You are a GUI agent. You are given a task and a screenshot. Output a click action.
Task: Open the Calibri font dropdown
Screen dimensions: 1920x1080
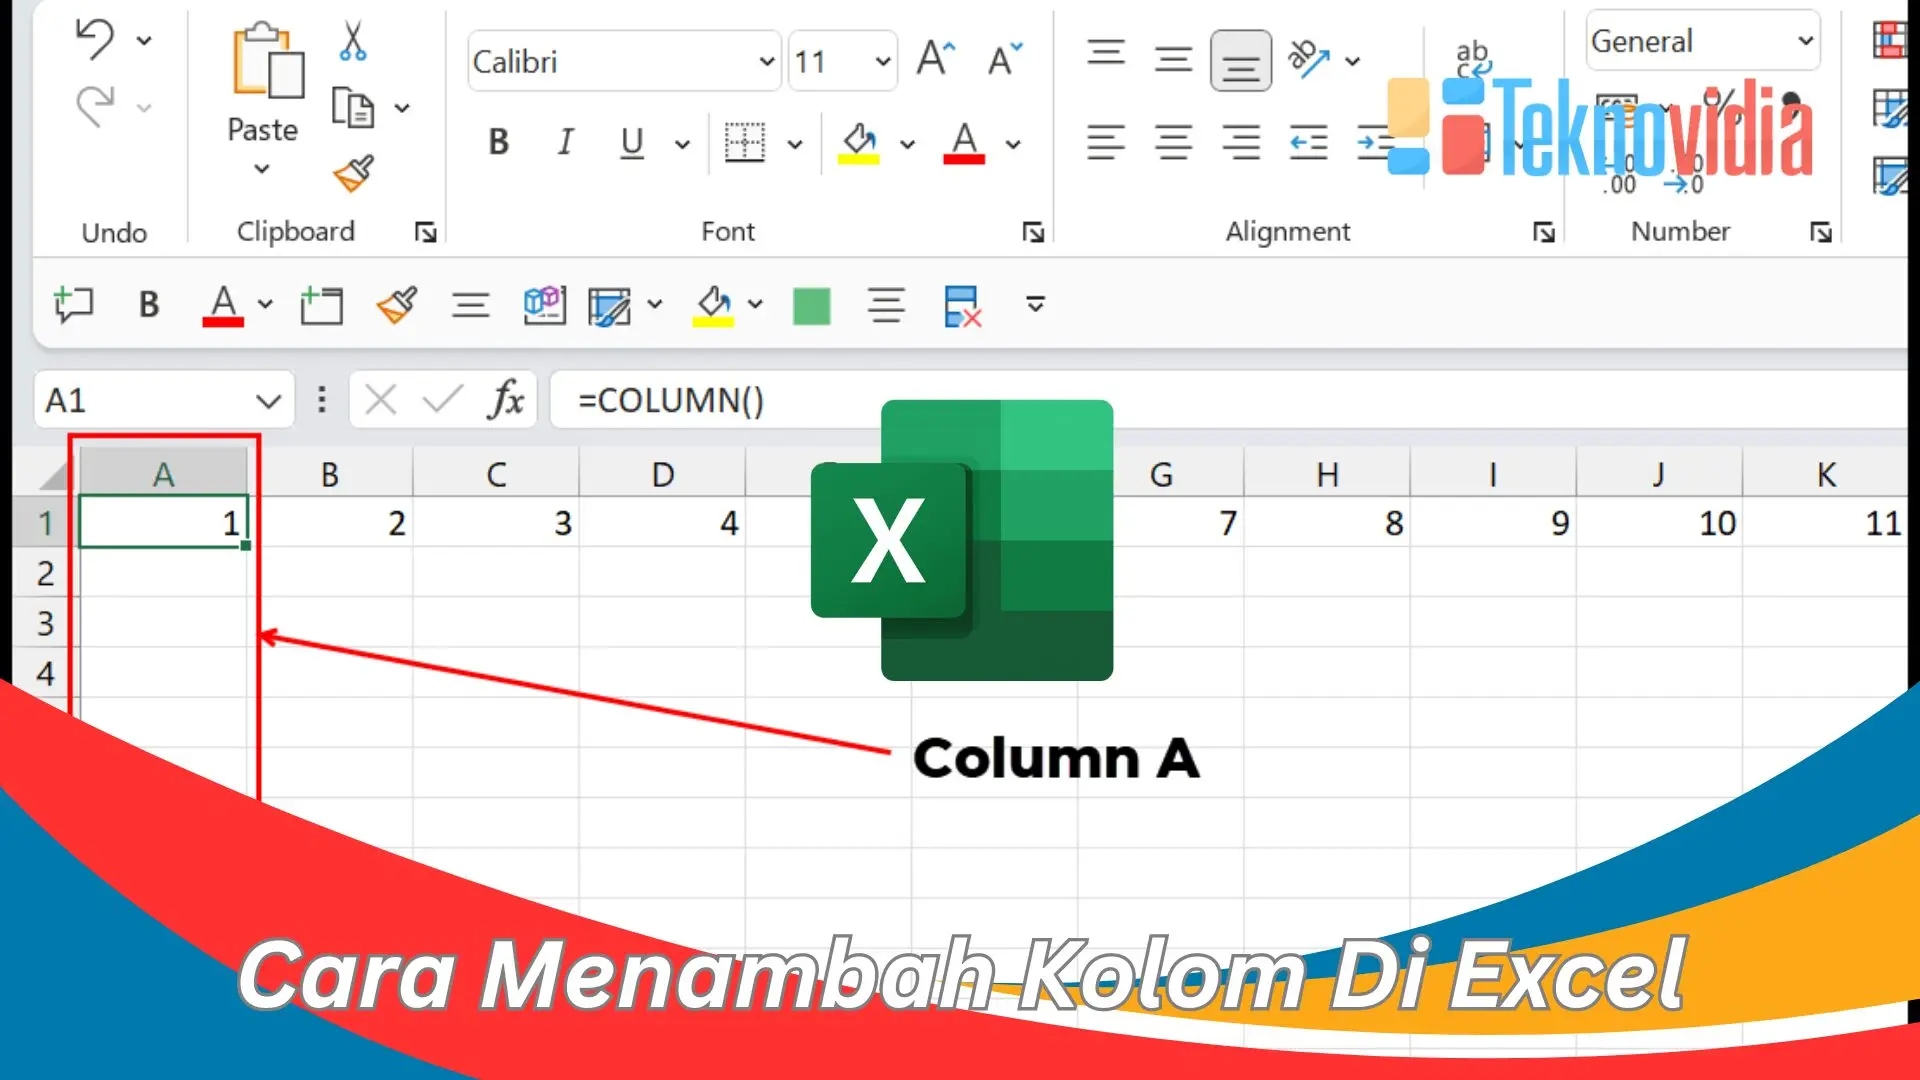point(766,61)
